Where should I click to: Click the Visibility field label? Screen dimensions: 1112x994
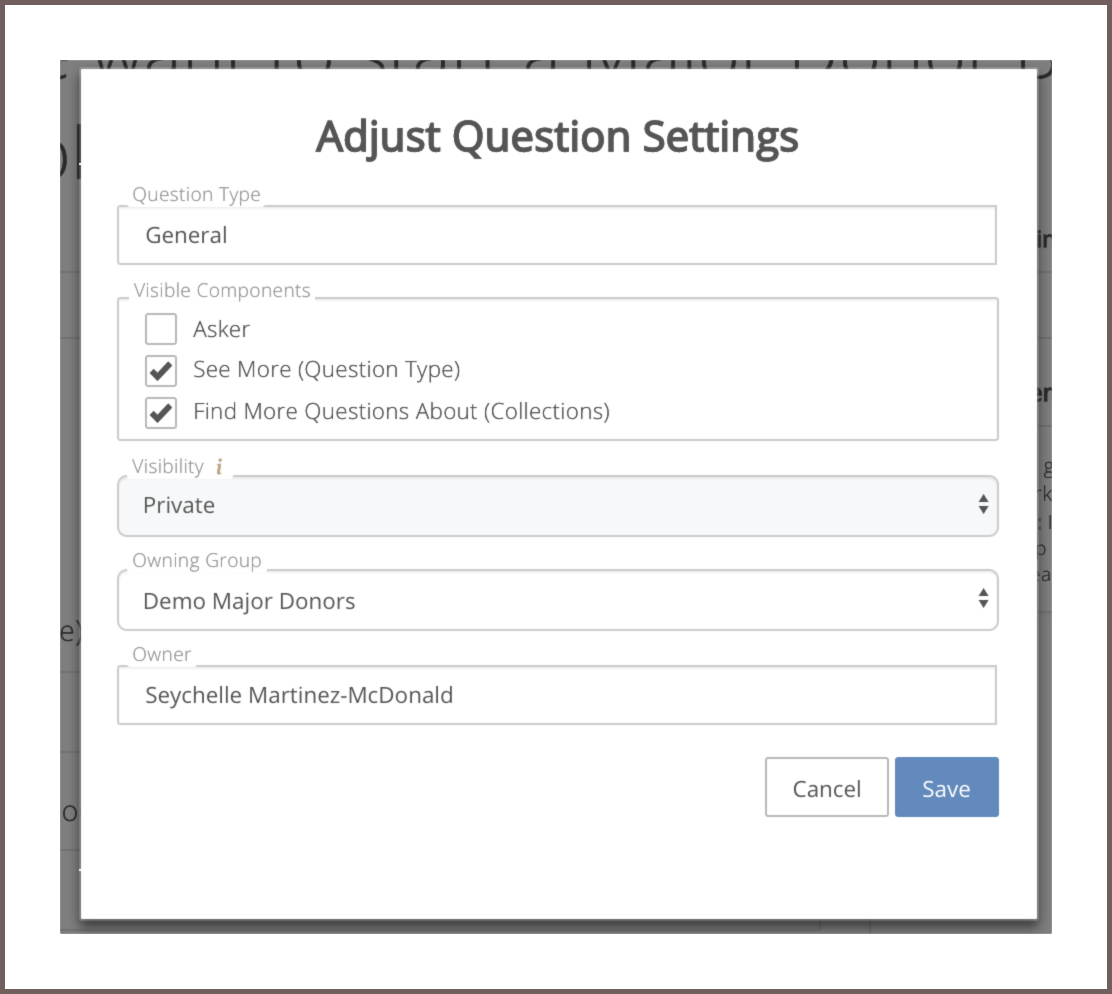click(168, 466)
